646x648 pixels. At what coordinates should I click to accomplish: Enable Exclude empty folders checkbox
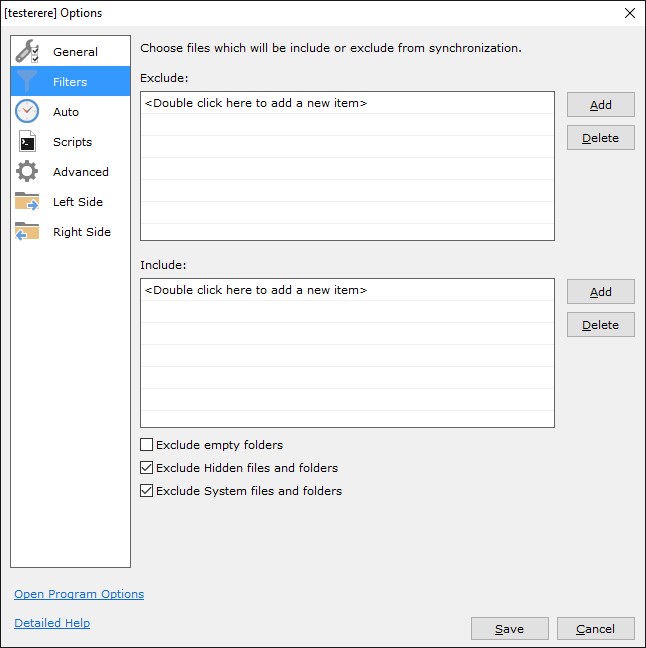(147, 445)
